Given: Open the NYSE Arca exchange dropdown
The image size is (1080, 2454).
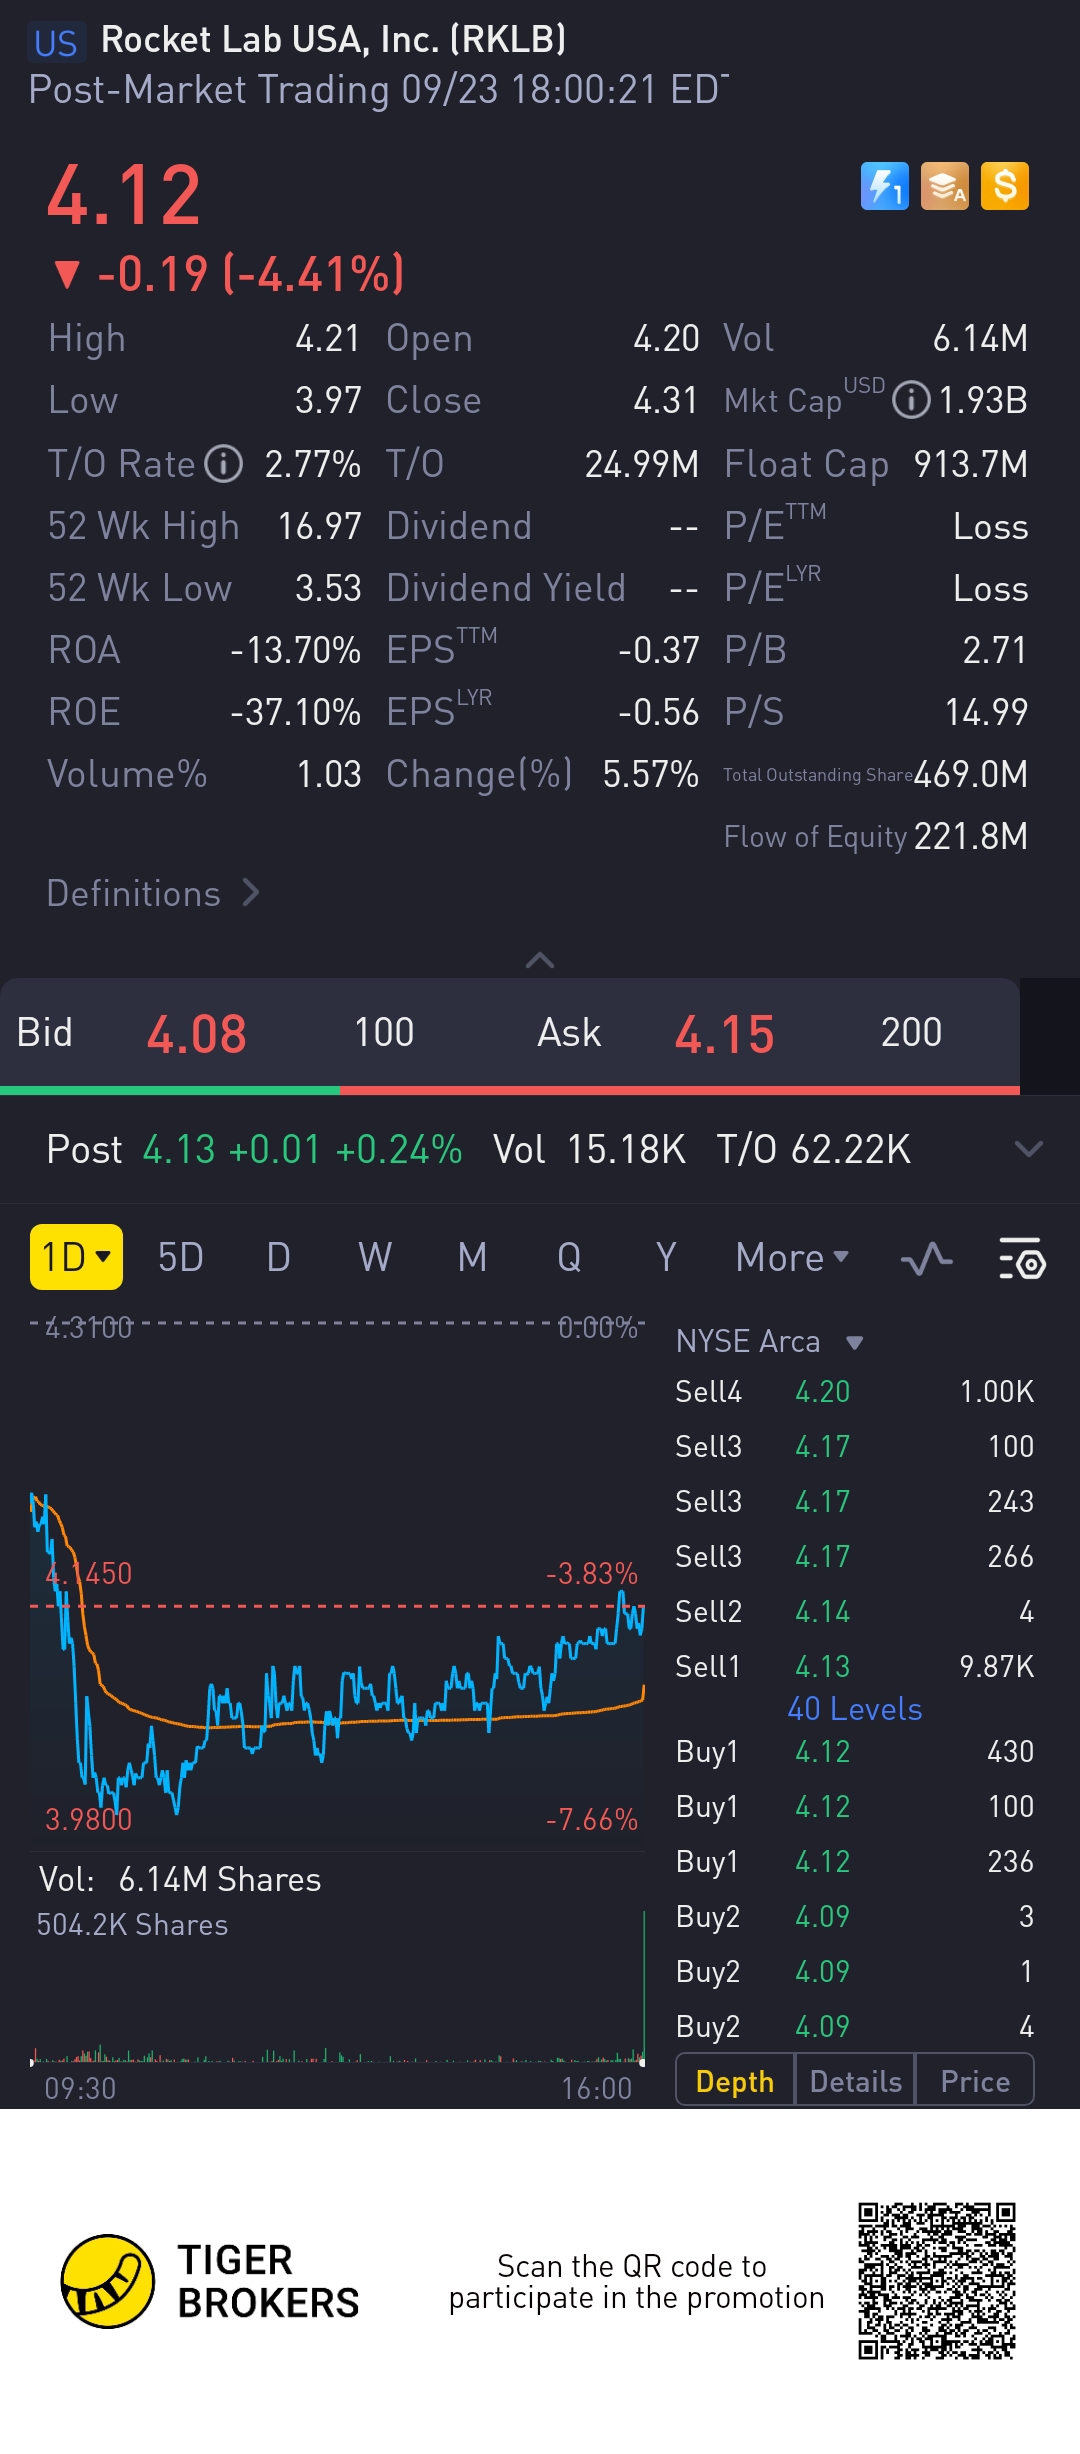Looking at the screenshot, I should [x=769, y=1342].
